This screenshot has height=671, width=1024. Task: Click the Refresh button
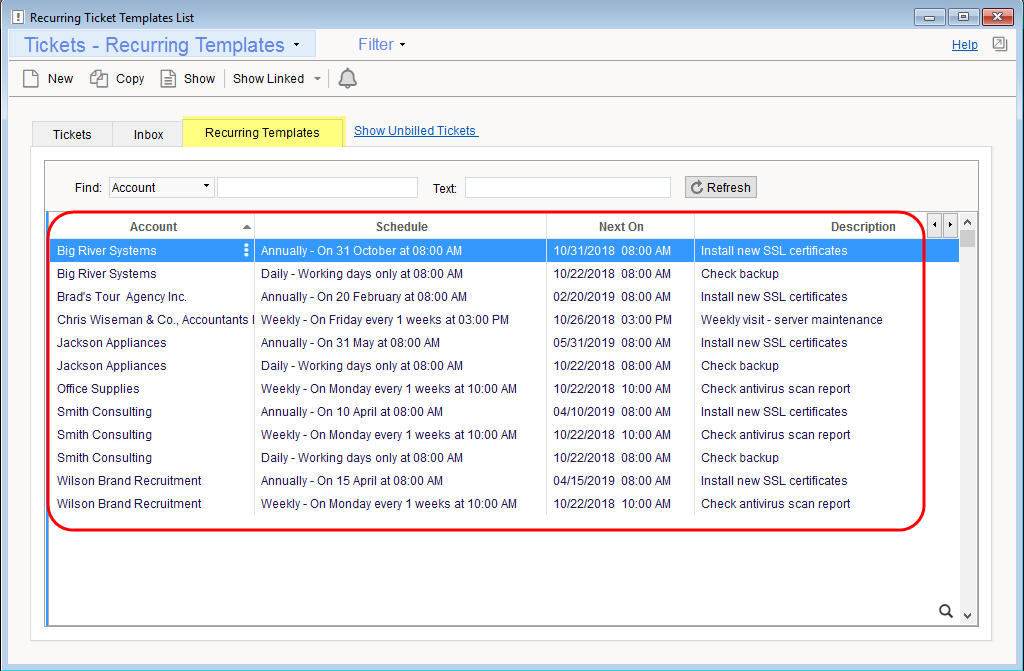[720, 187]
